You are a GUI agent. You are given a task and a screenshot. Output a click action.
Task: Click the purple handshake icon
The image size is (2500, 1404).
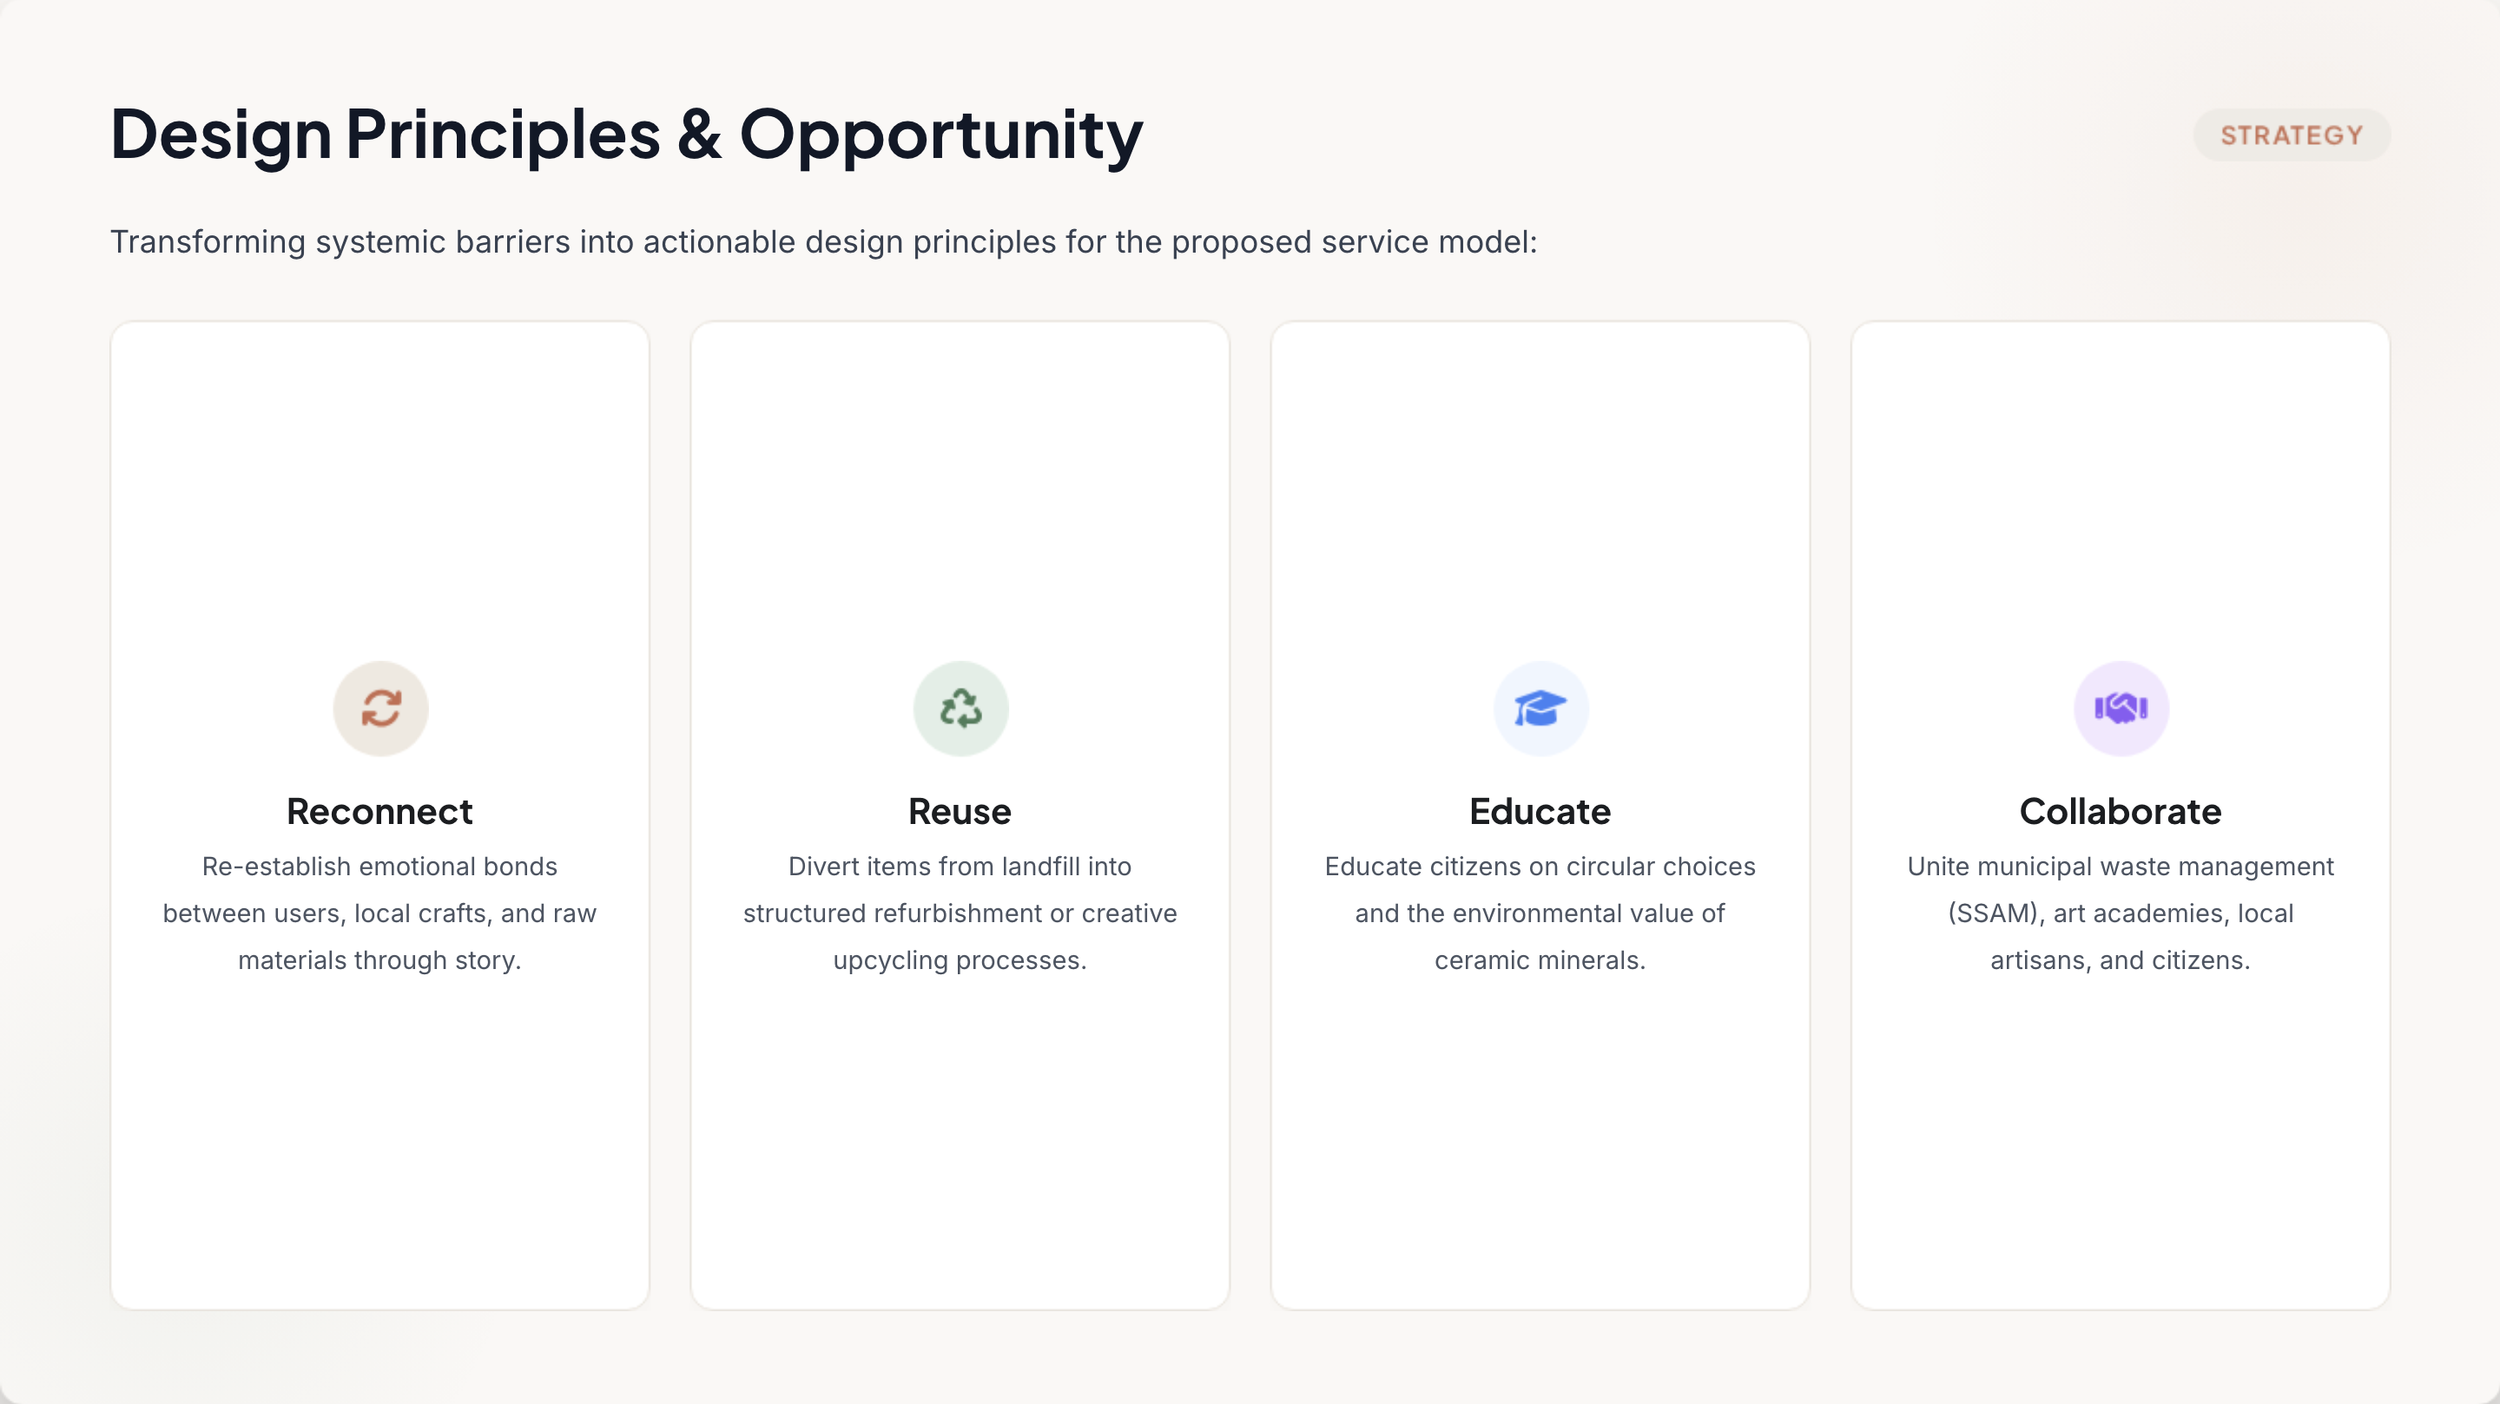point(2120,708)
